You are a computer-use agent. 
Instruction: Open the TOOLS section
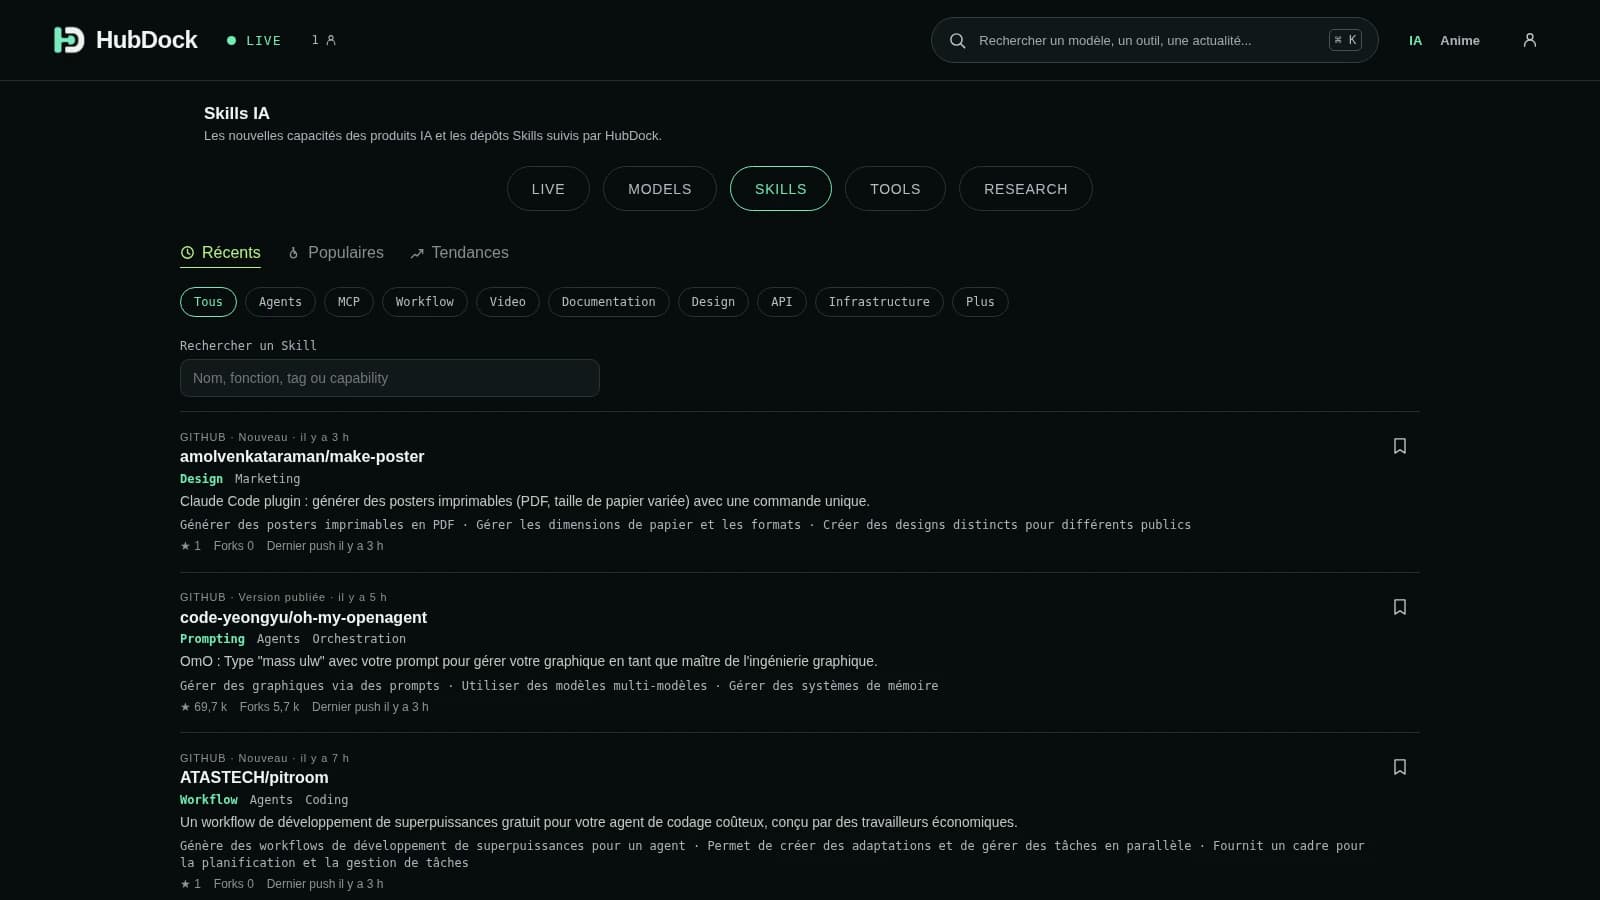coord(895,189)
